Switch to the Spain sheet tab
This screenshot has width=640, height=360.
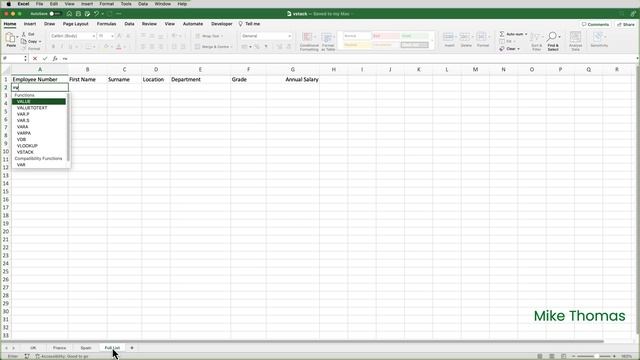coord(86,348)
